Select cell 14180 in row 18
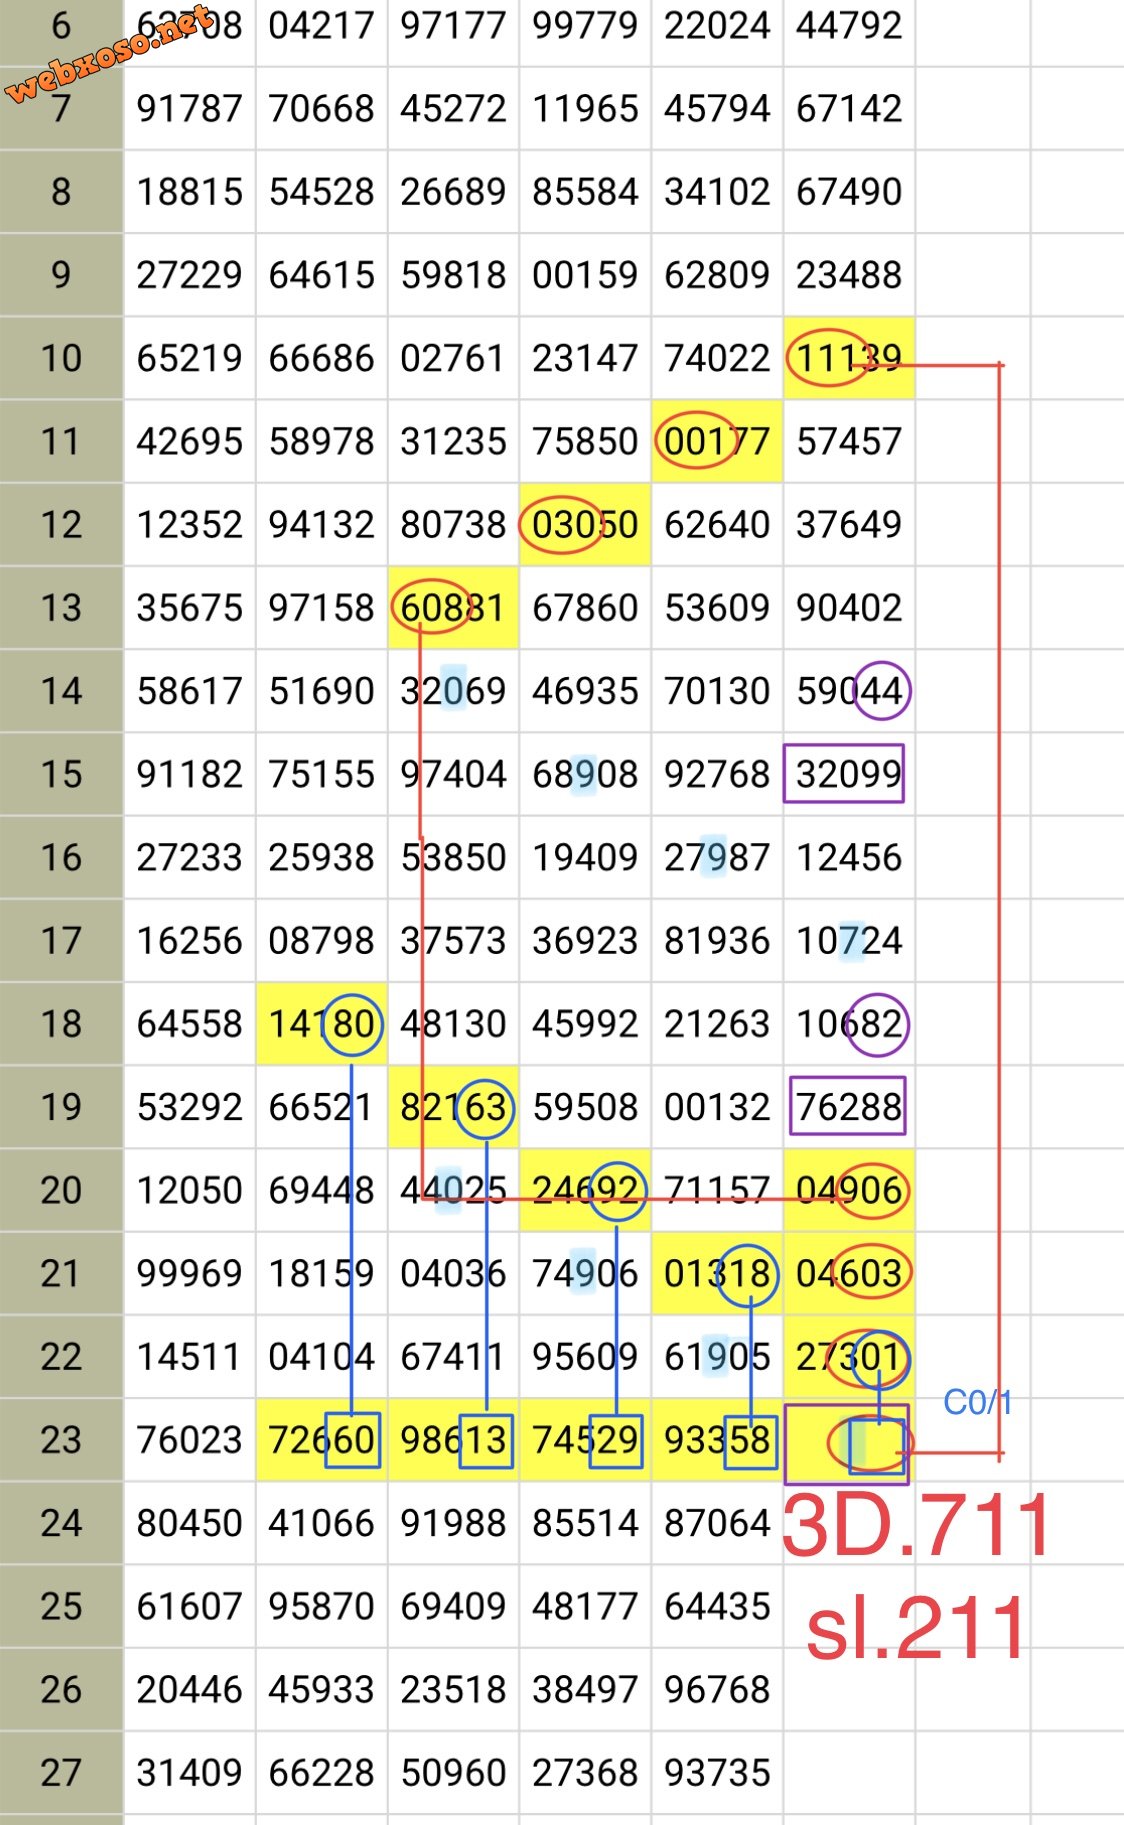Screen dimensions: 1124x1825 coord(321,1024)
